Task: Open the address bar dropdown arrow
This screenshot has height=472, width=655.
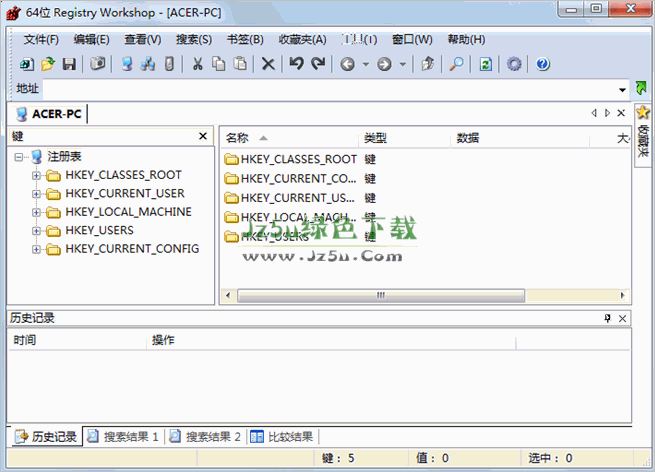Action: [x=622, y=89]
